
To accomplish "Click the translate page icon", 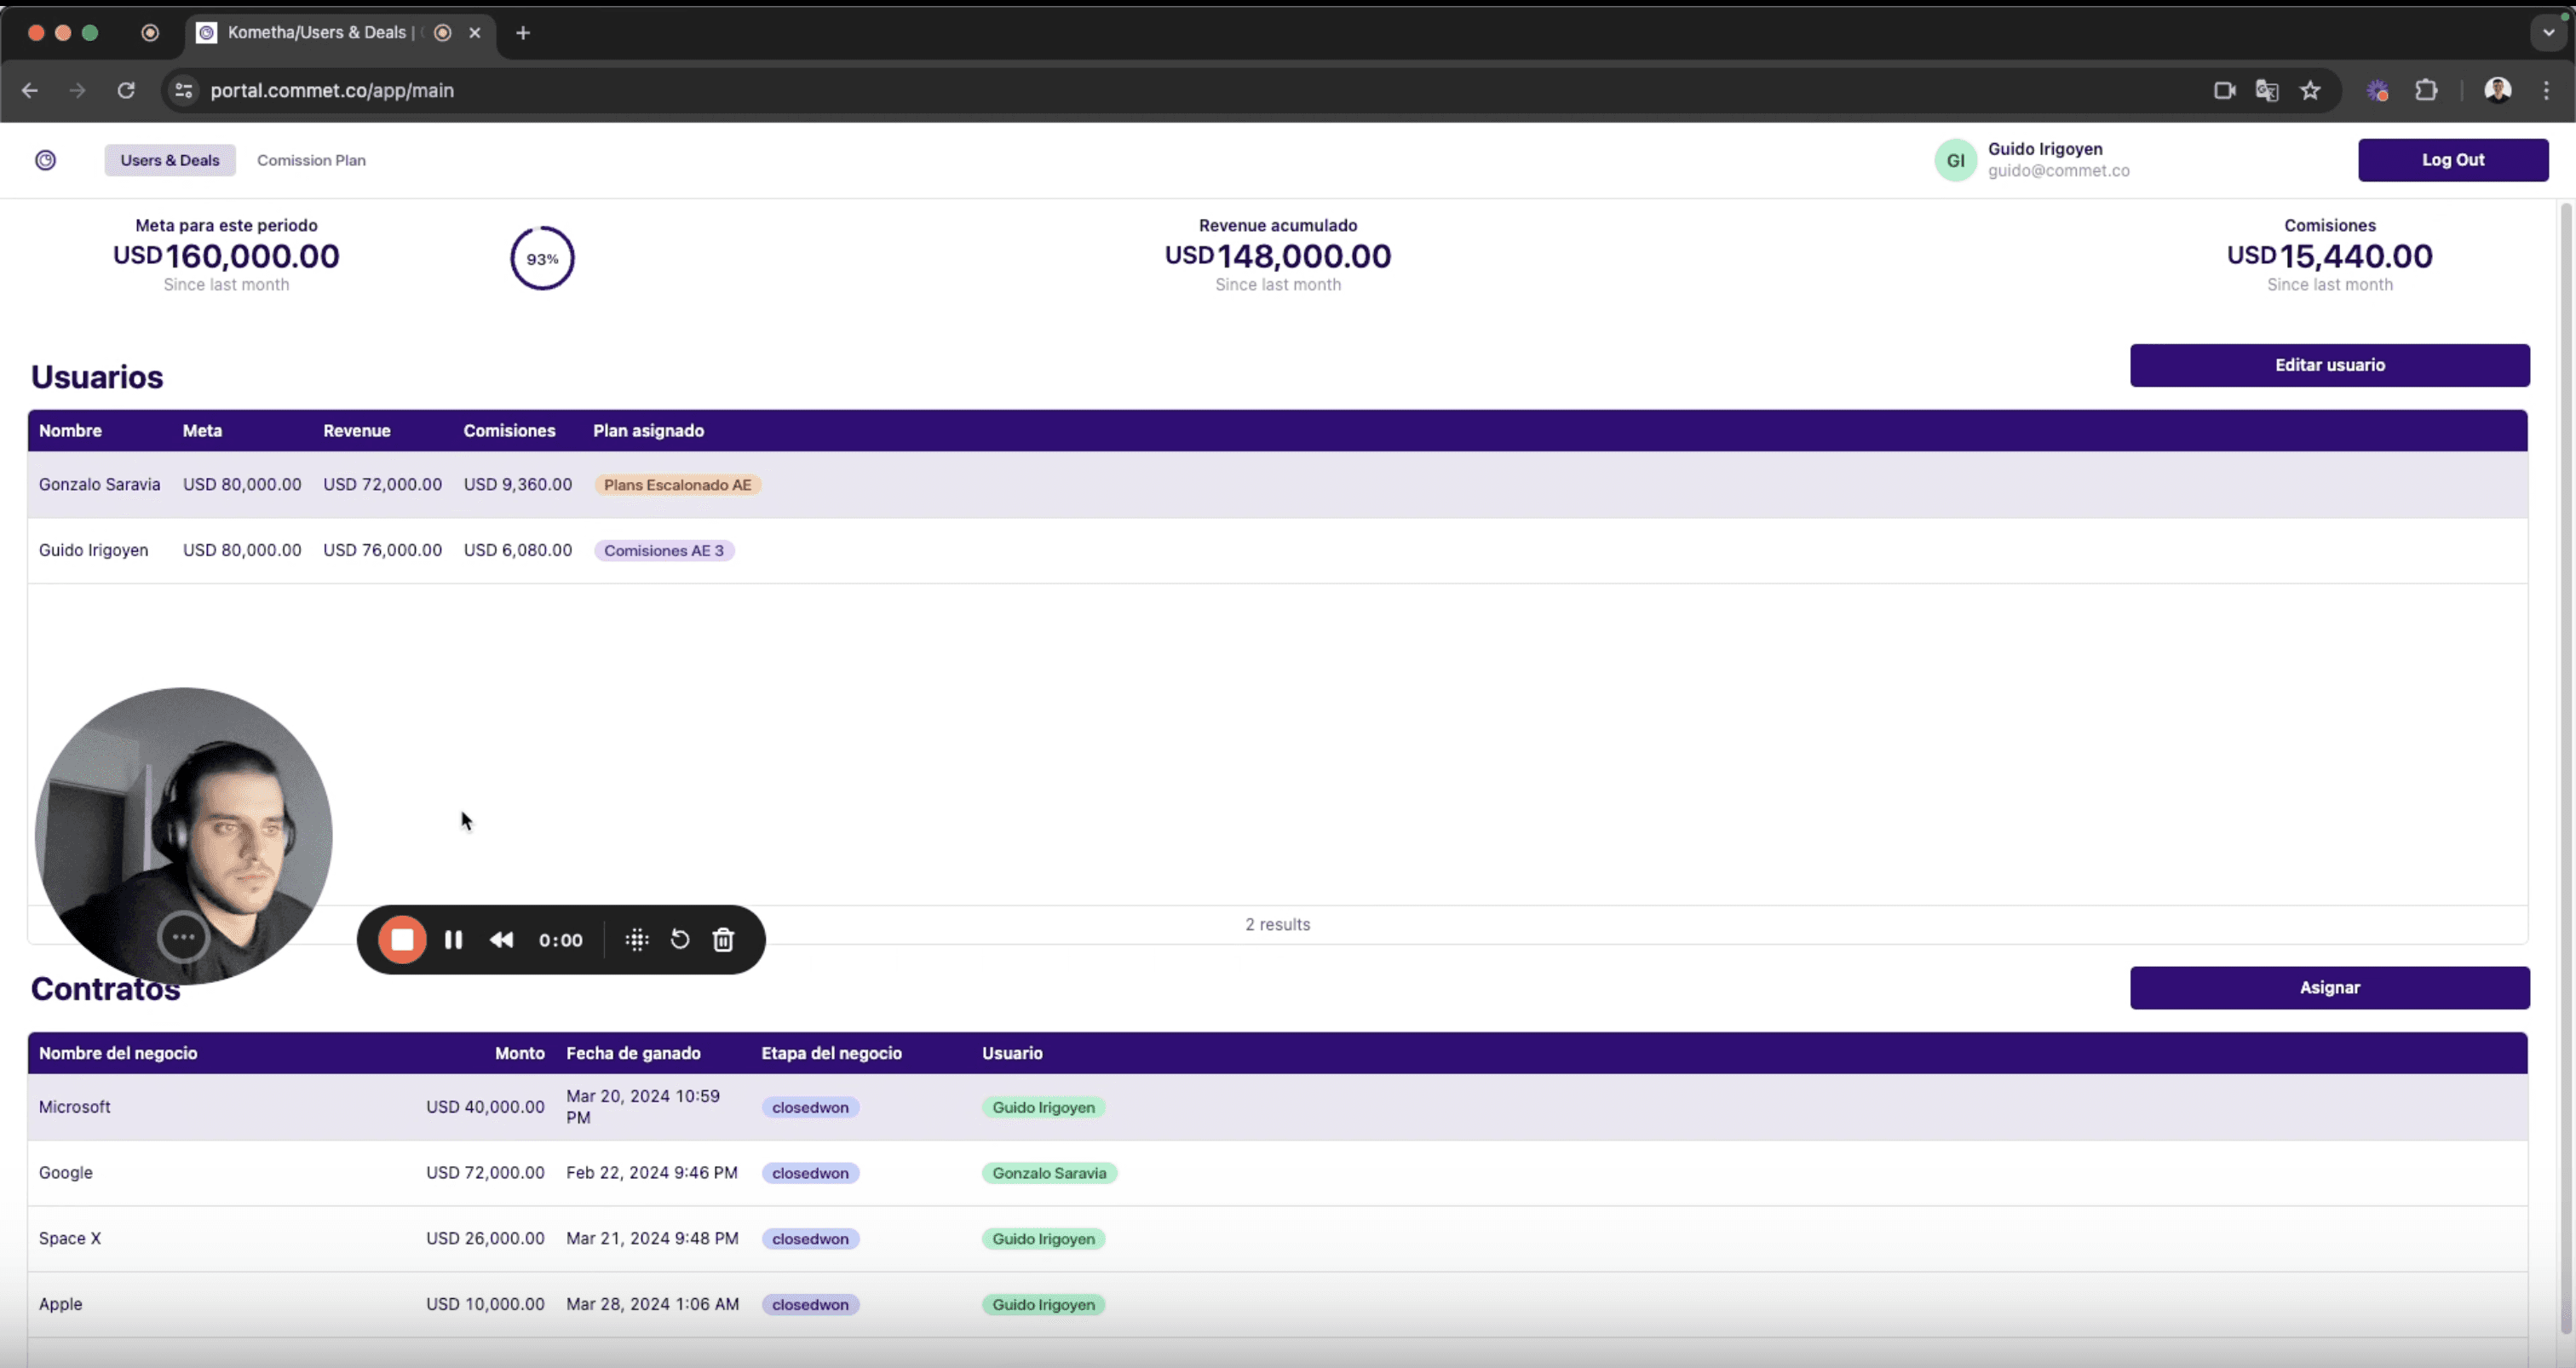I will (2267, 91).
